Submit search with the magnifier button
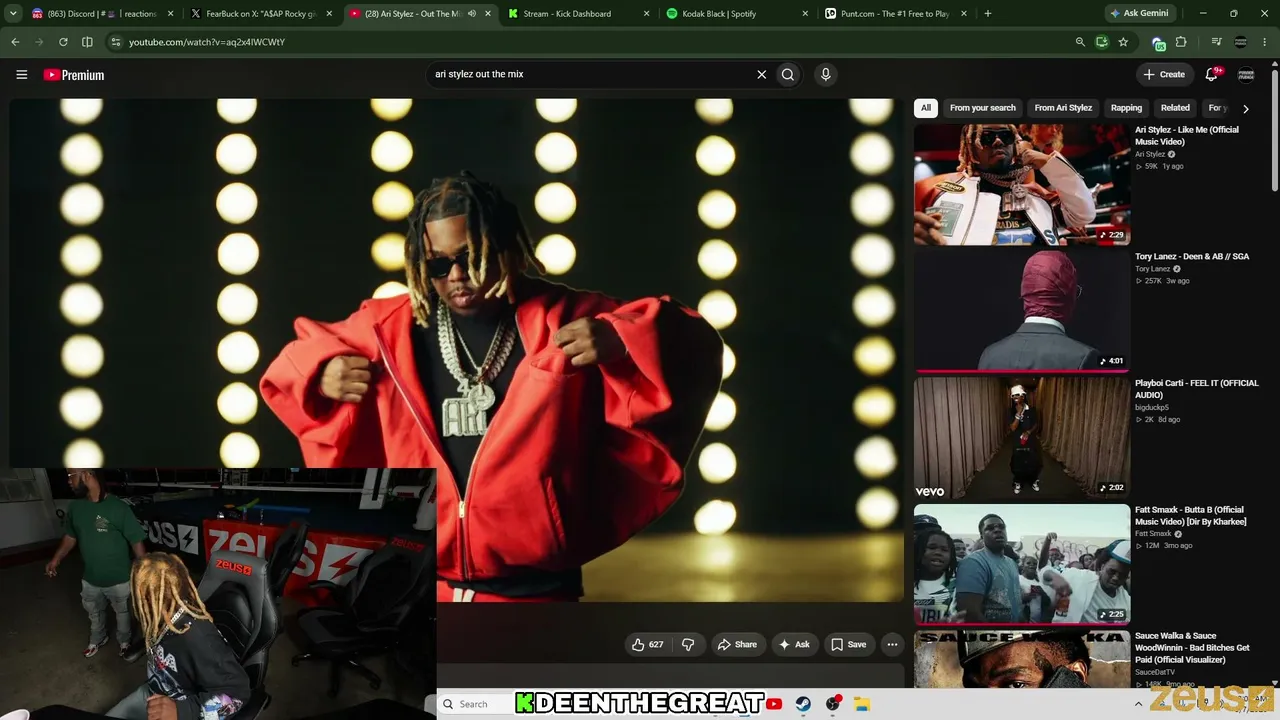This screenshot has height=720, width=1280. click(788, 74)
